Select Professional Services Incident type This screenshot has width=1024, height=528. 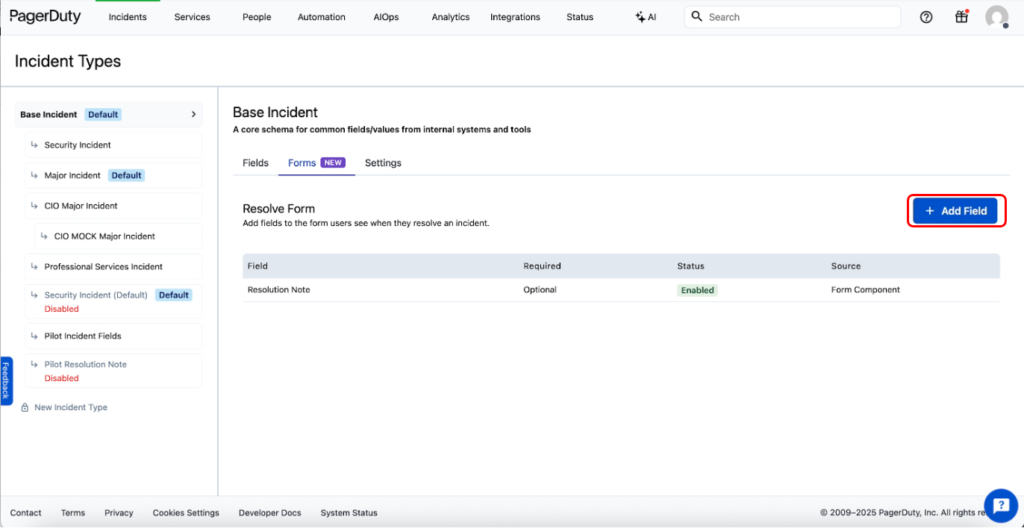click(103, 267)
